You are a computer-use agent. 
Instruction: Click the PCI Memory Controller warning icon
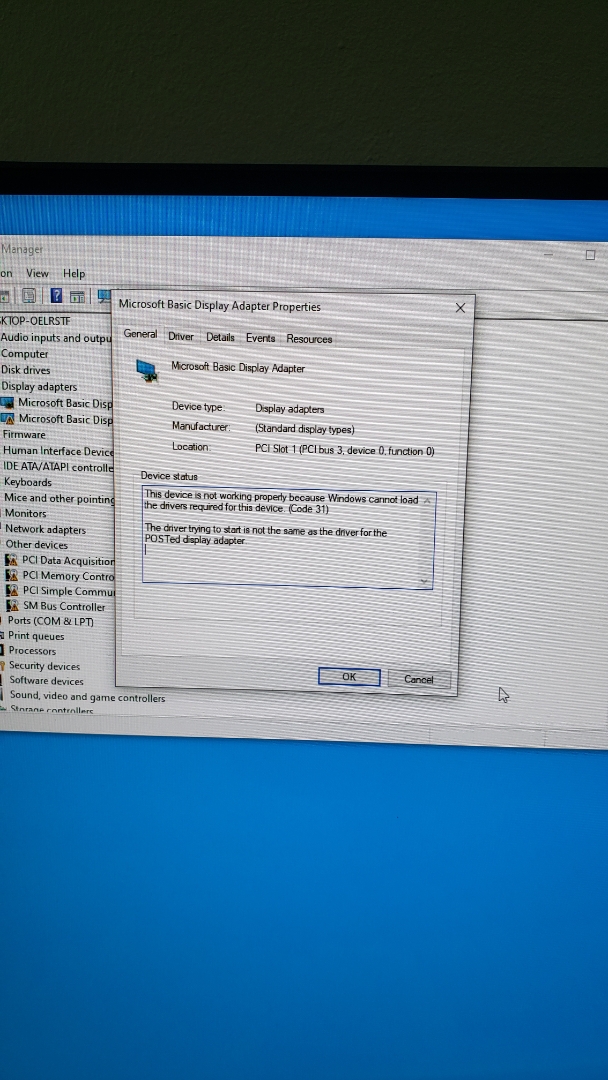pos(12,575)
